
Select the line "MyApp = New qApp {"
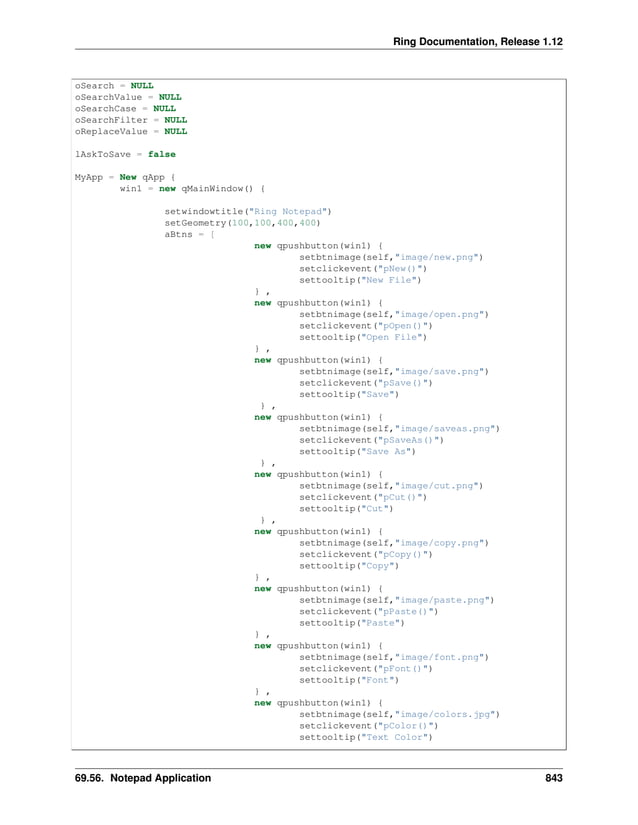click(125, 177)
